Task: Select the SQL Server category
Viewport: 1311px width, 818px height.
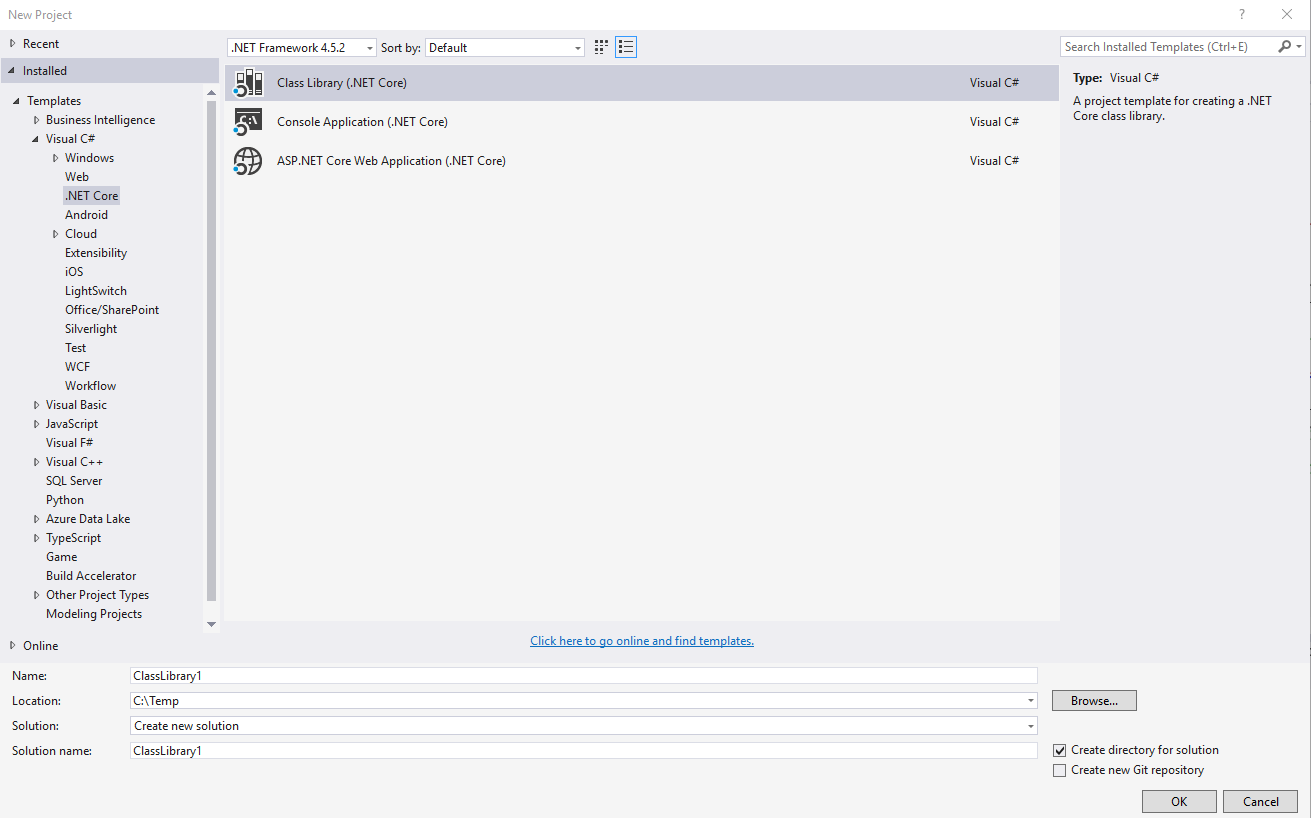Action: tap(74, 481)
